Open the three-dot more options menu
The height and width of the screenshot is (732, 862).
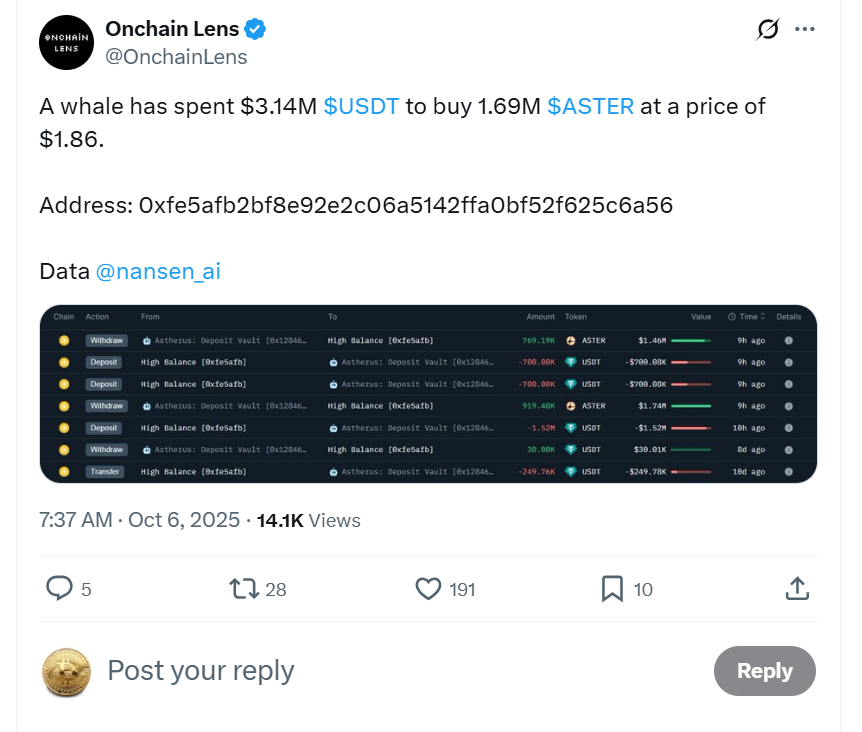pyautogui.click(x=805, y=30)
